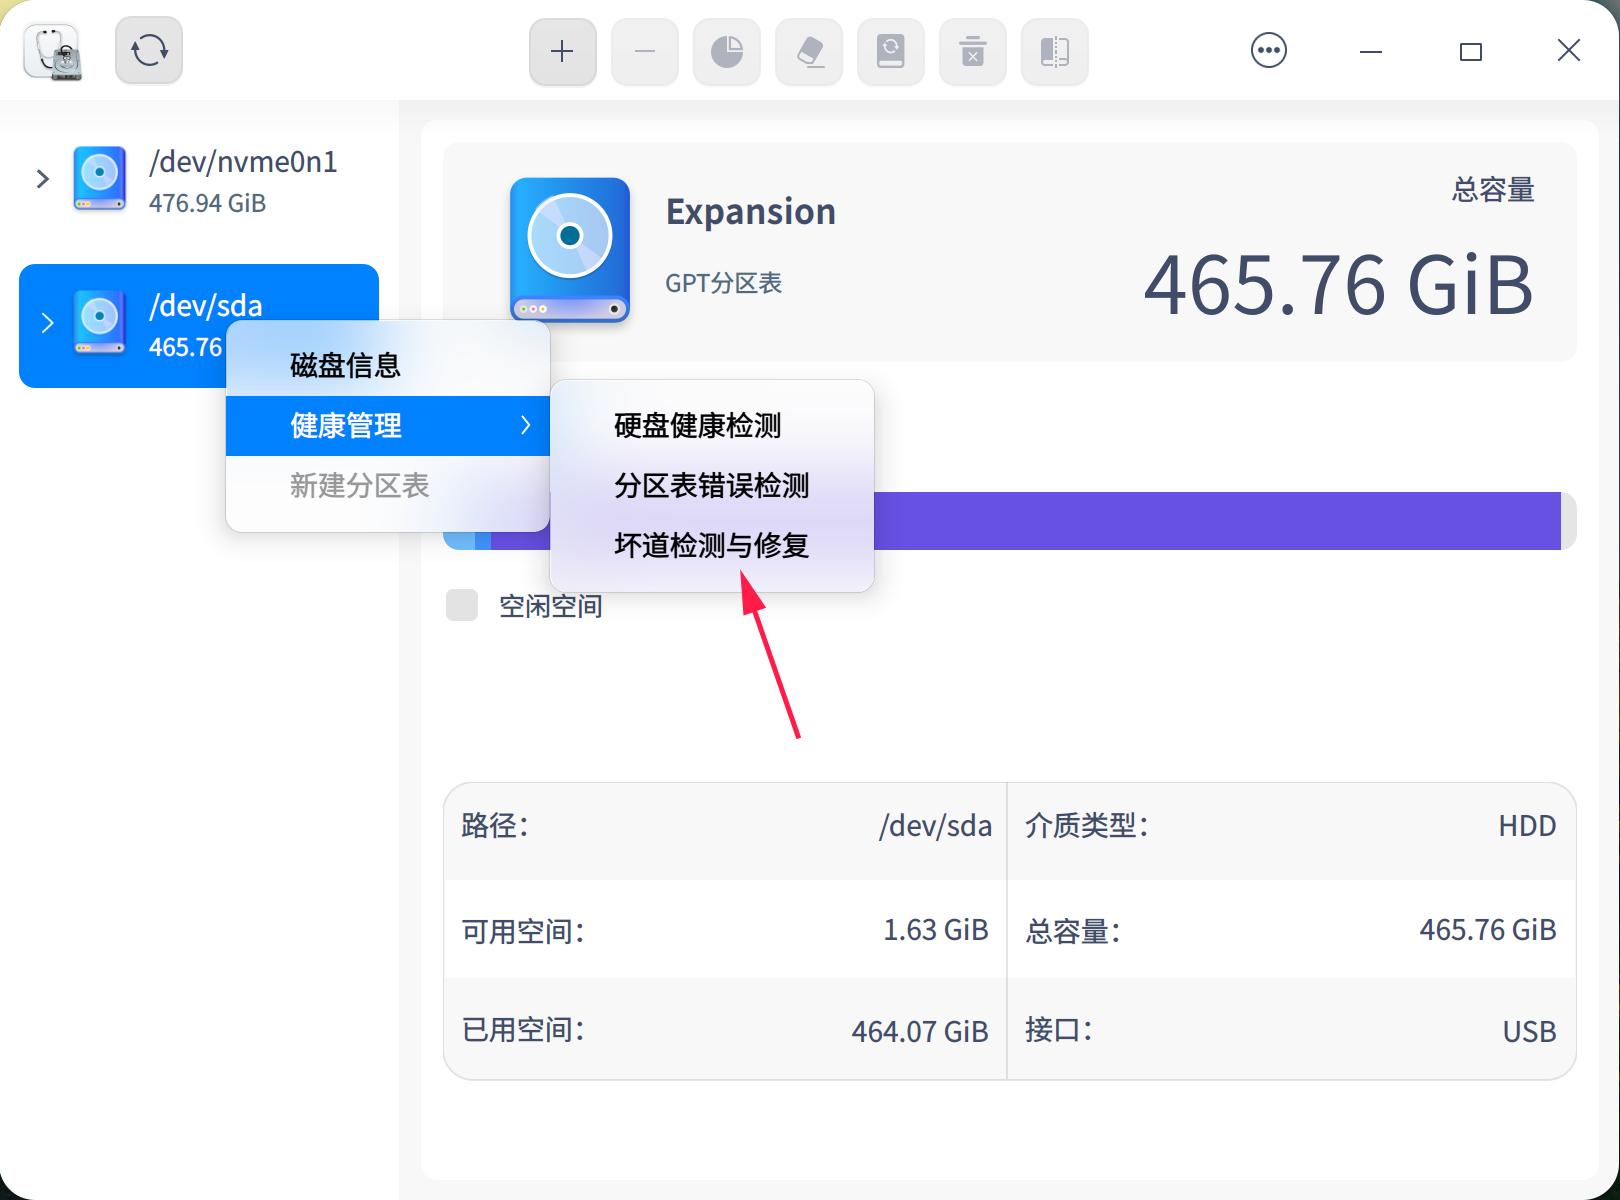Click the disk mount toolbar button
The width and height of the screenshot is (1620, 1200).
pyautogui.click(x=891, y=51)
